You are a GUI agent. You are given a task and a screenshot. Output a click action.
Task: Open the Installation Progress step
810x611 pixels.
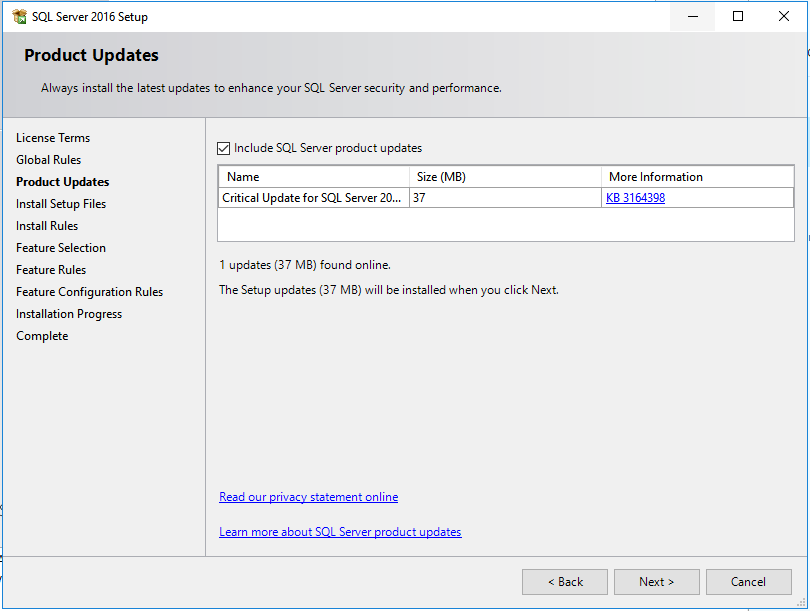tap(68, 313)
